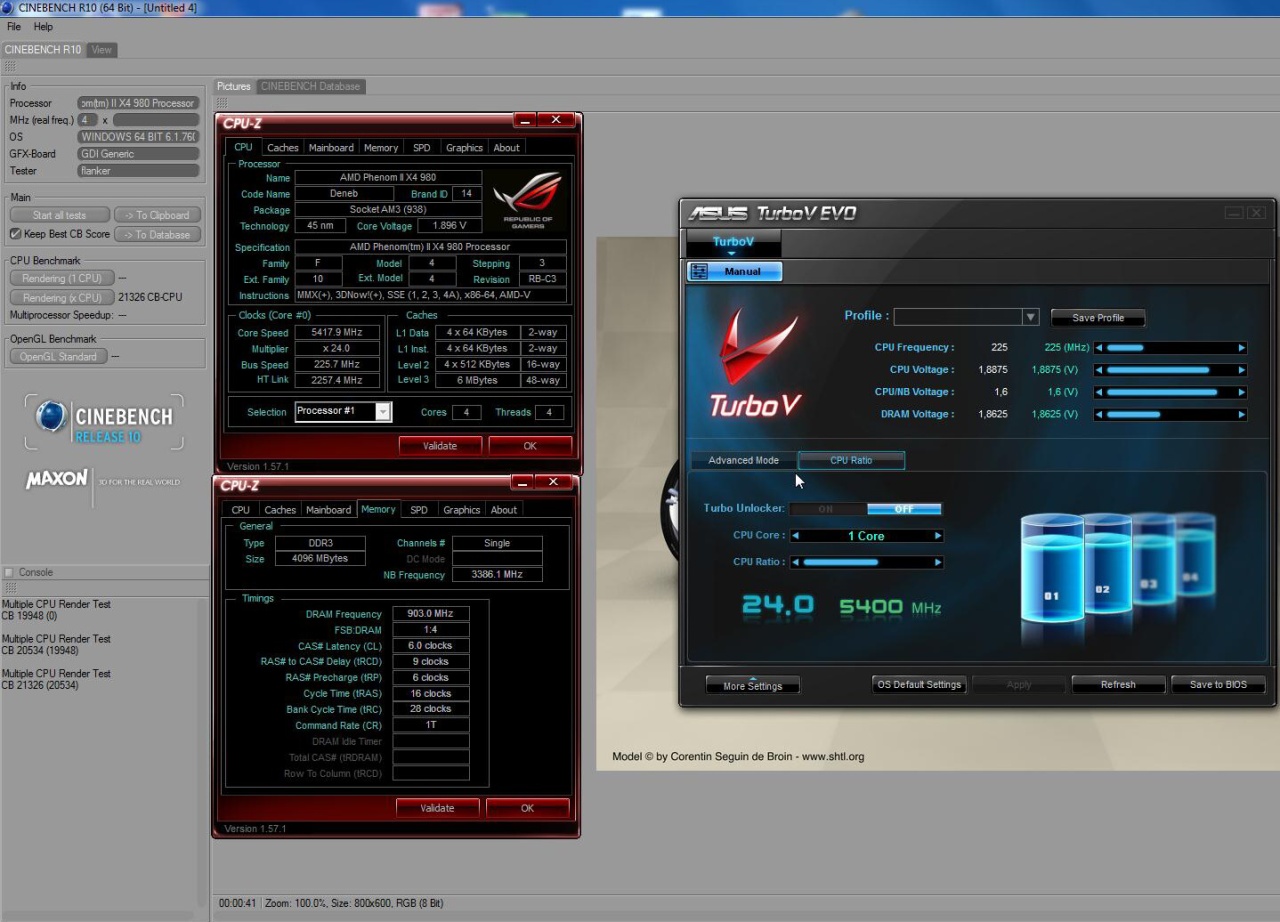
Task: Click the GFX-Board field
Action: 138,154
